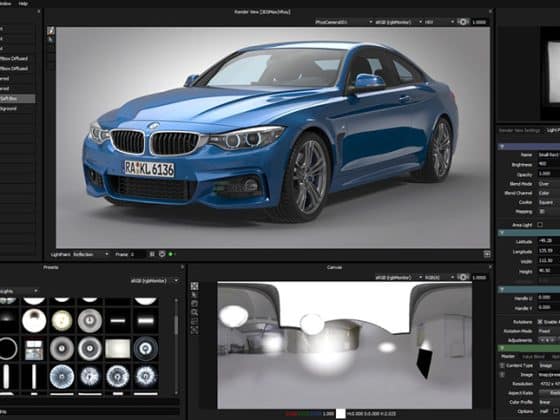
Task: Toggle the Mapping 3D option
Action: coord(541,212)
